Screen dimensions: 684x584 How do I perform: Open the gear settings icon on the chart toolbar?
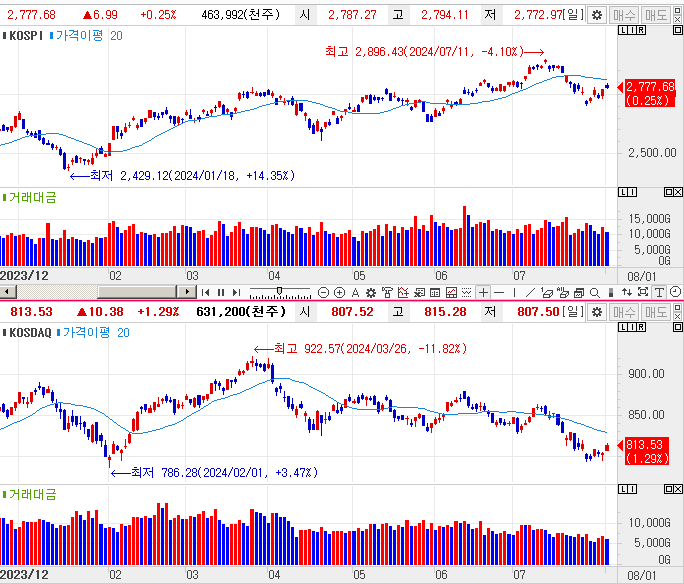pyautogui.click(x=371, y=292)
